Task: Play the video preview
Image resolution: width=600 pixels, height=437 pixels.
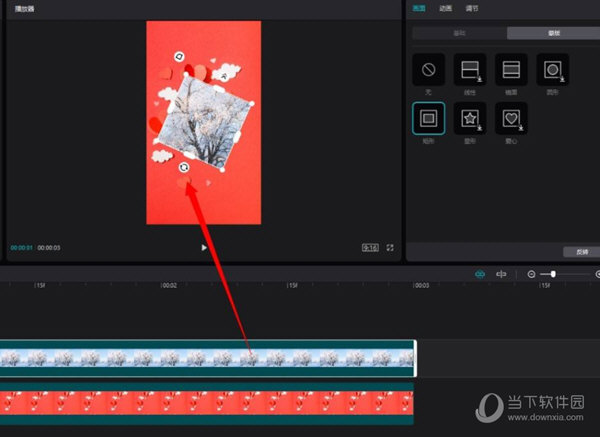Action: (x=204, y=247)
